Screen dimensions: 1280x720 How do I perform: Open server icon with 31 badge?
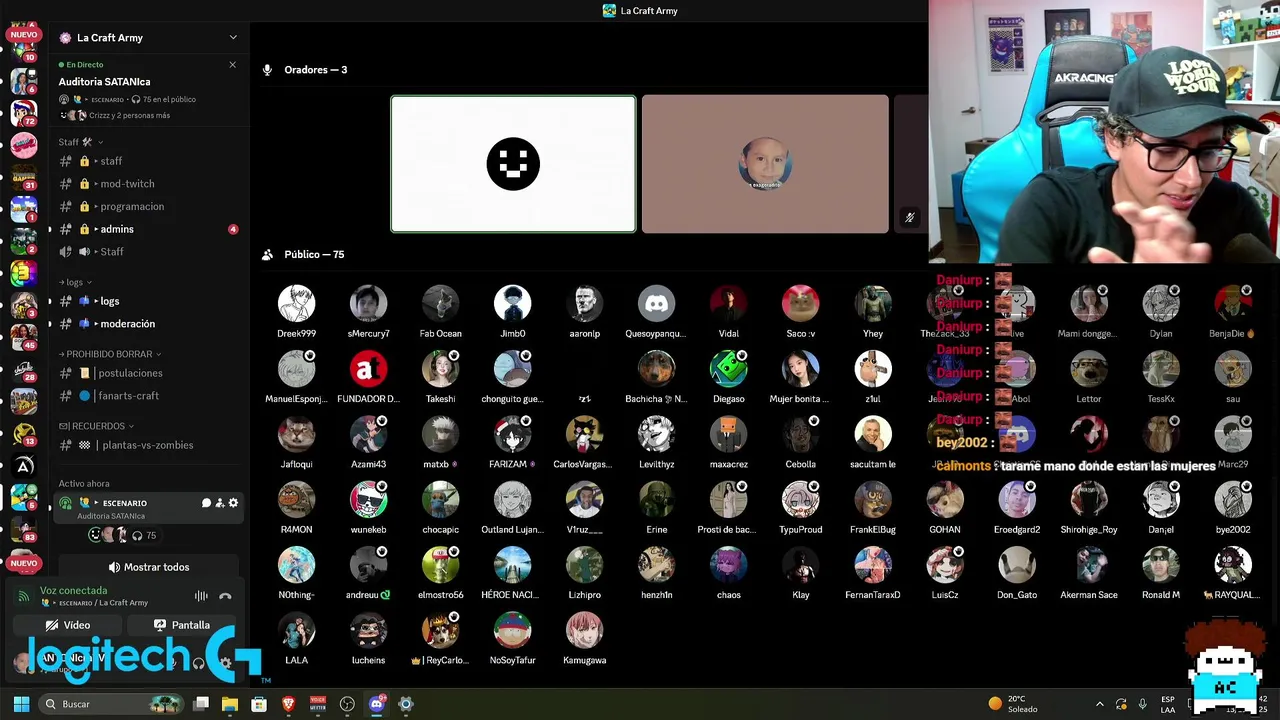point(24,178)
